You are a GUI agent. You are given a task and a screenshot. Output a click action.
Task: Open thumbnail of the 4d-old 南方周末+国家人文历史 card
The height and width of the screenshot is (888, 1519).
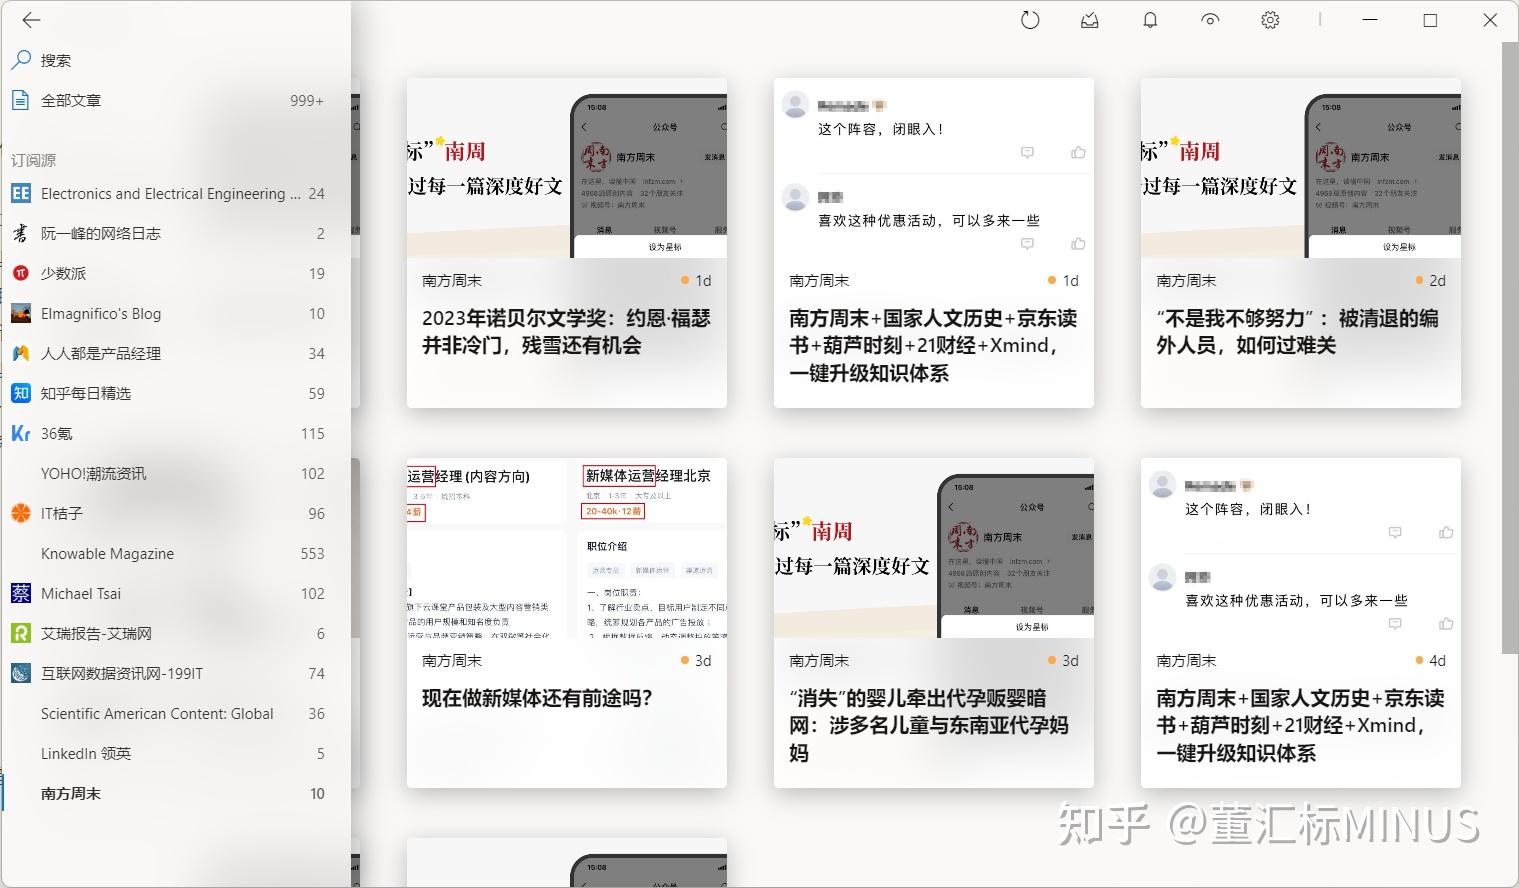click(1301, 548)
